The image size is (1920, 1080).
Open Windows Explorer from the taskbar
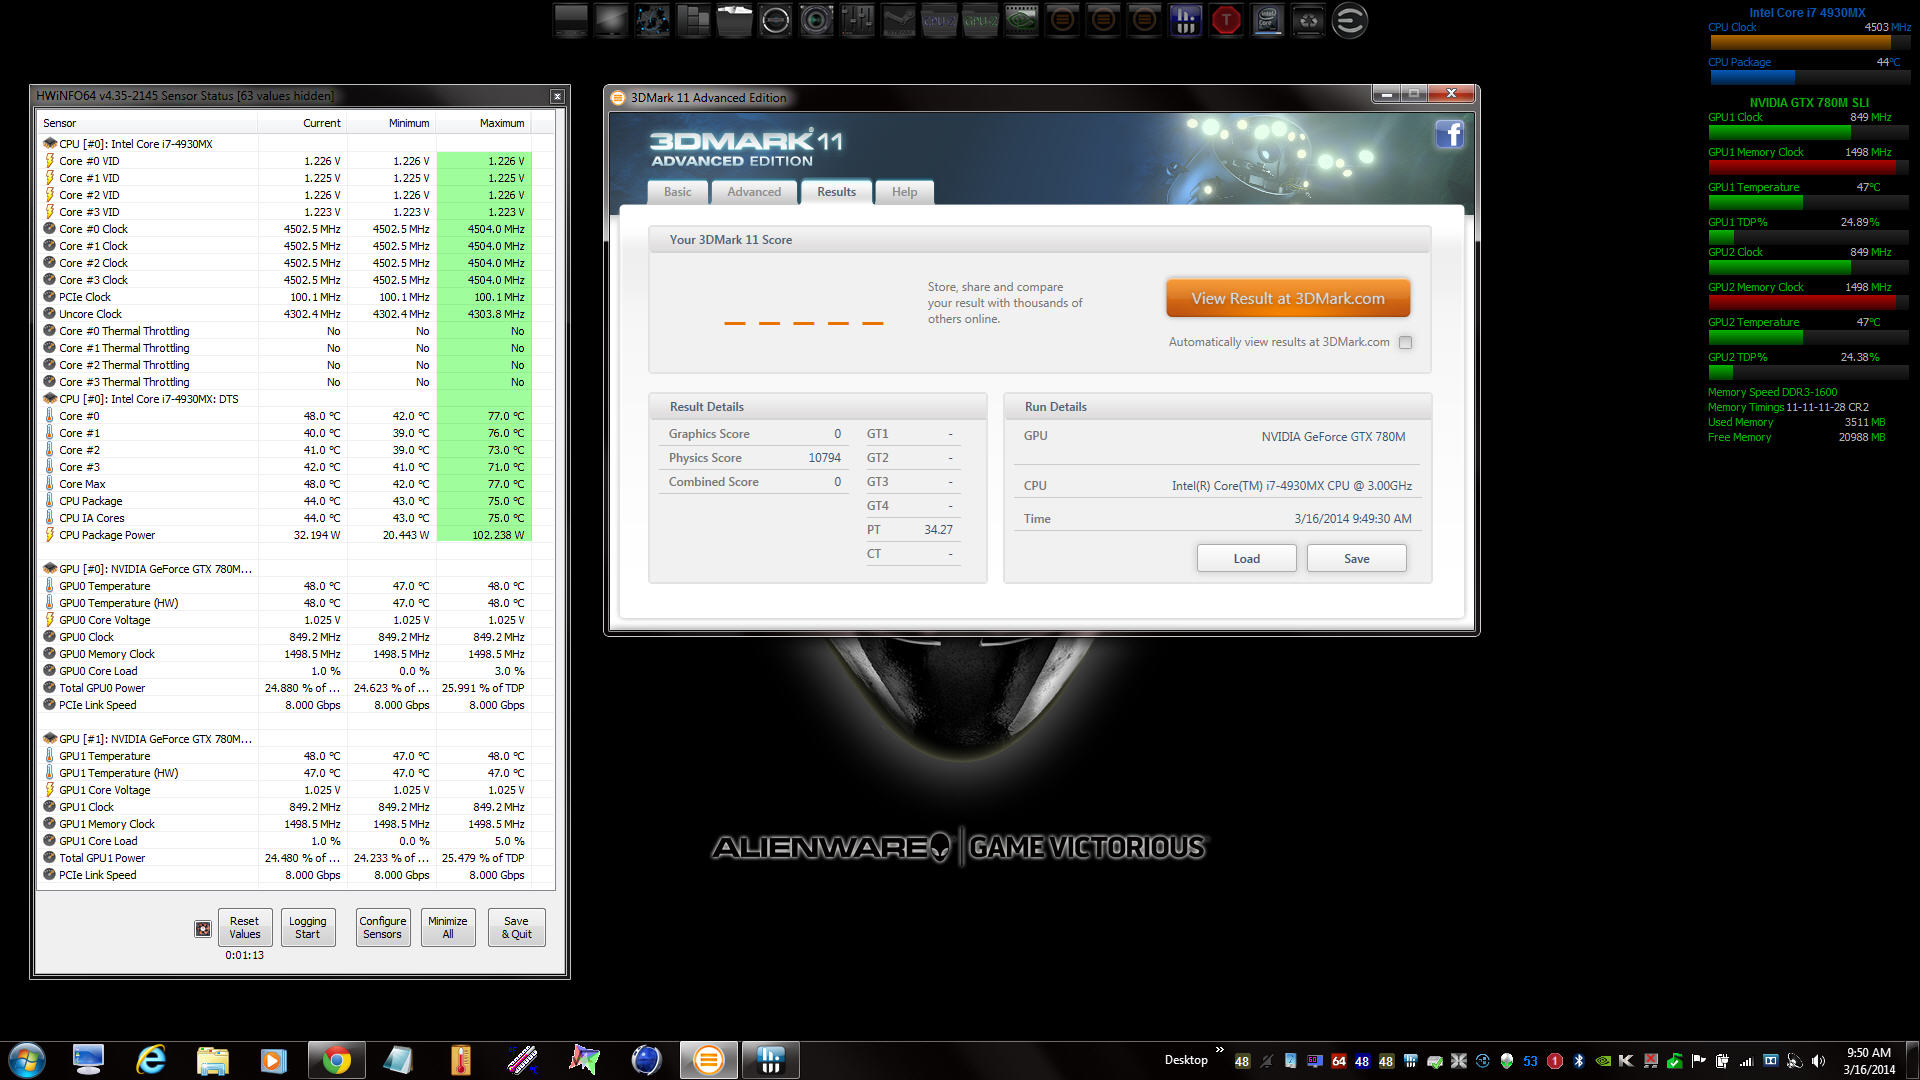coord(213,1060)
